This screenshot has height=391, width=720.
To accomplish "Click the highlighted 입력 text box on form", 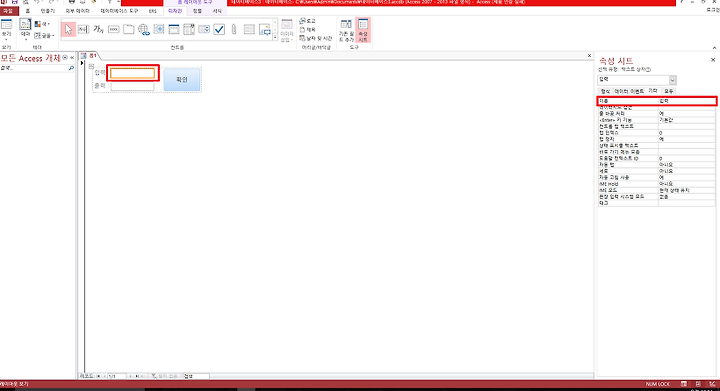I will point(133,73).
